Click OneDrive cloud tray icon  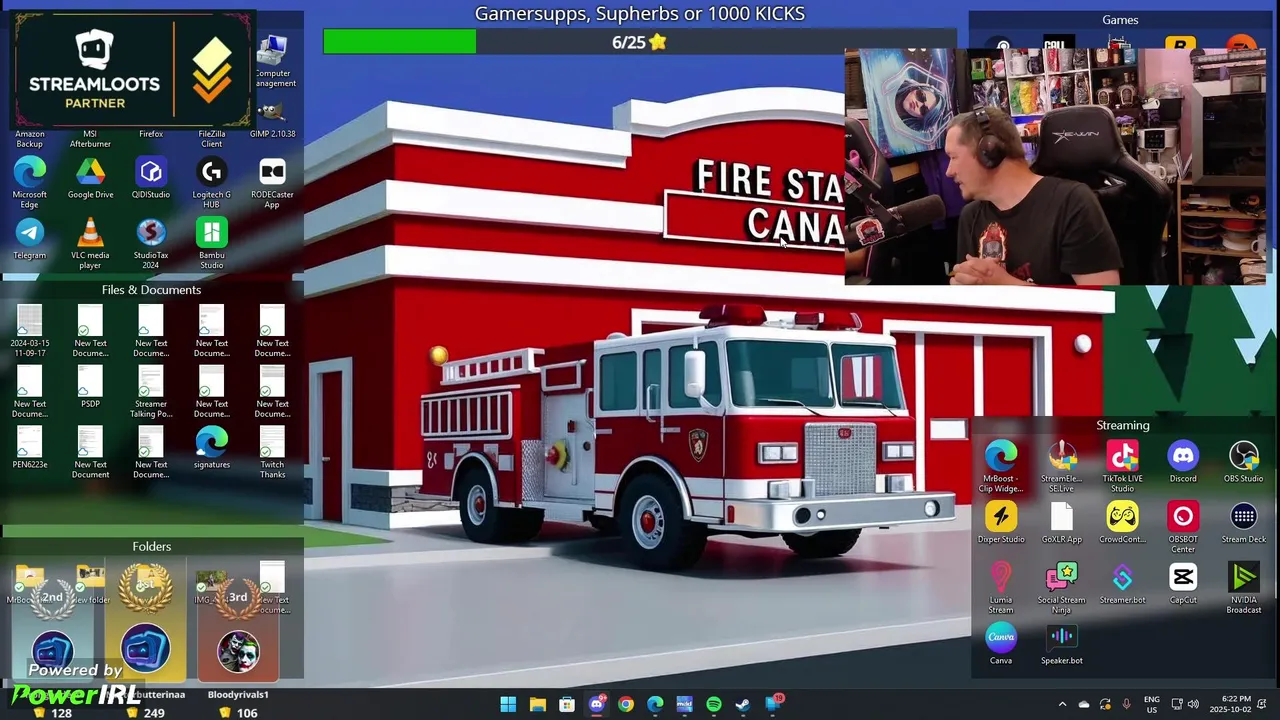click(1084, 704)
